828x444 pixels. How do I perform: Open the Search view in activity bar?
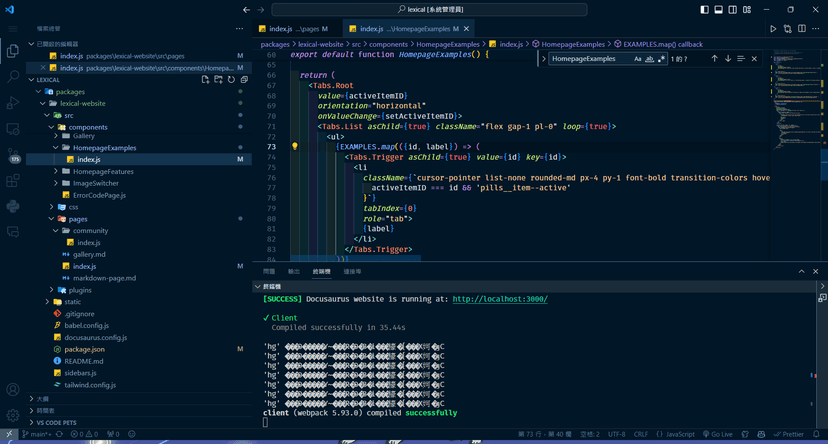tap(13, 77)
